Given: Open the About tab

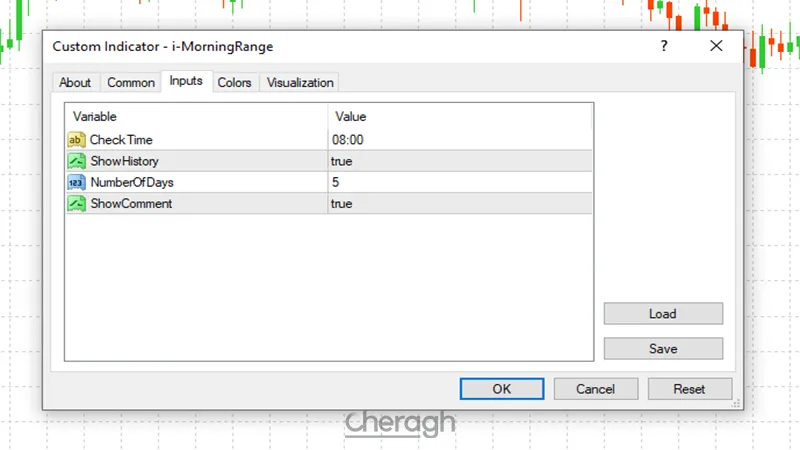Looking at the screenshot, I should [75, 83].
